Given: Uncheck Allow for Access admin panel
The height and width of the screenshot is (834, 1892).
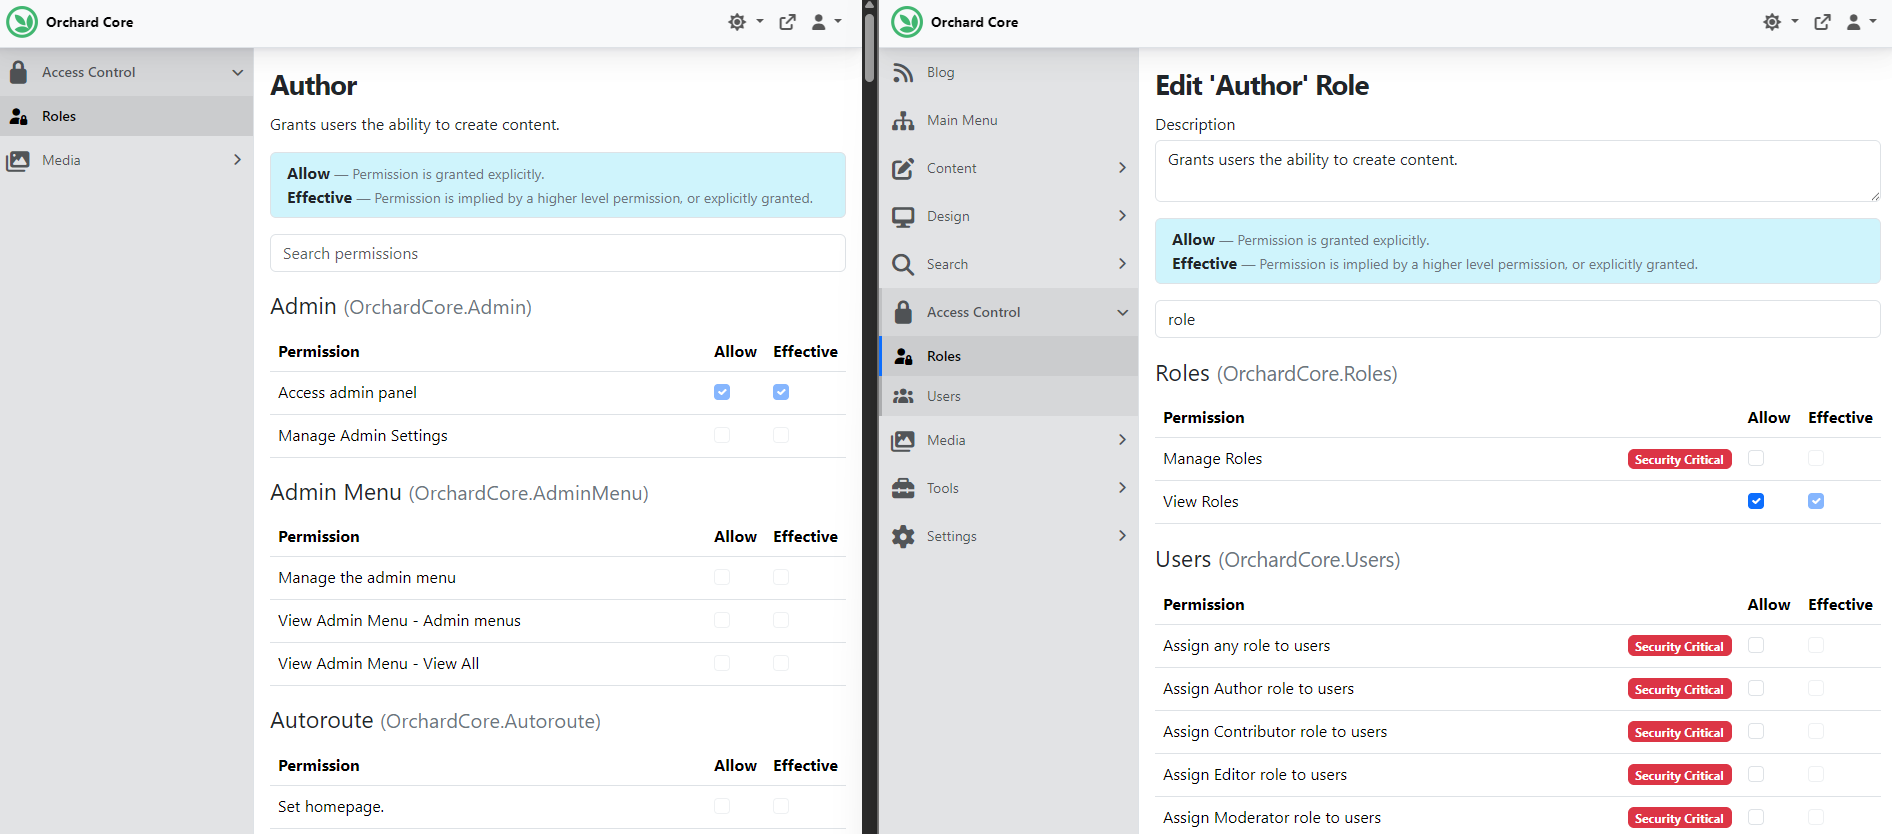Looking at the screenshot, I should [x=722, y=392].
